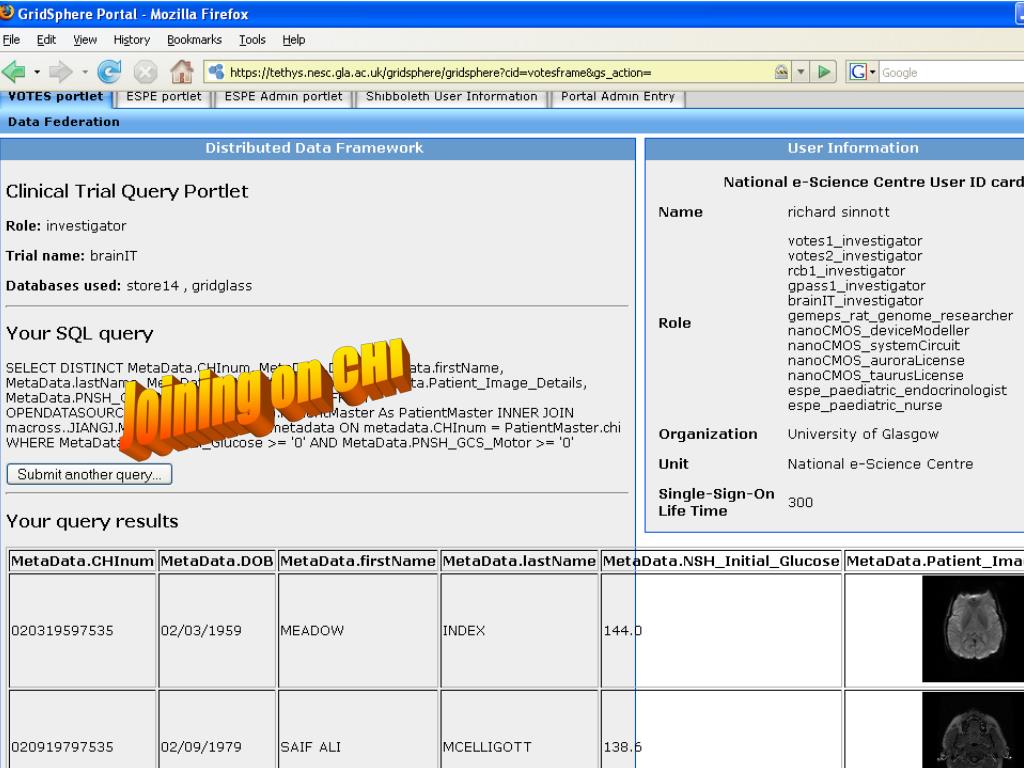Open the Portal Admin Entry tab
The width and height of the screenshot is (1024, 768).
click(x=618, y=97)
